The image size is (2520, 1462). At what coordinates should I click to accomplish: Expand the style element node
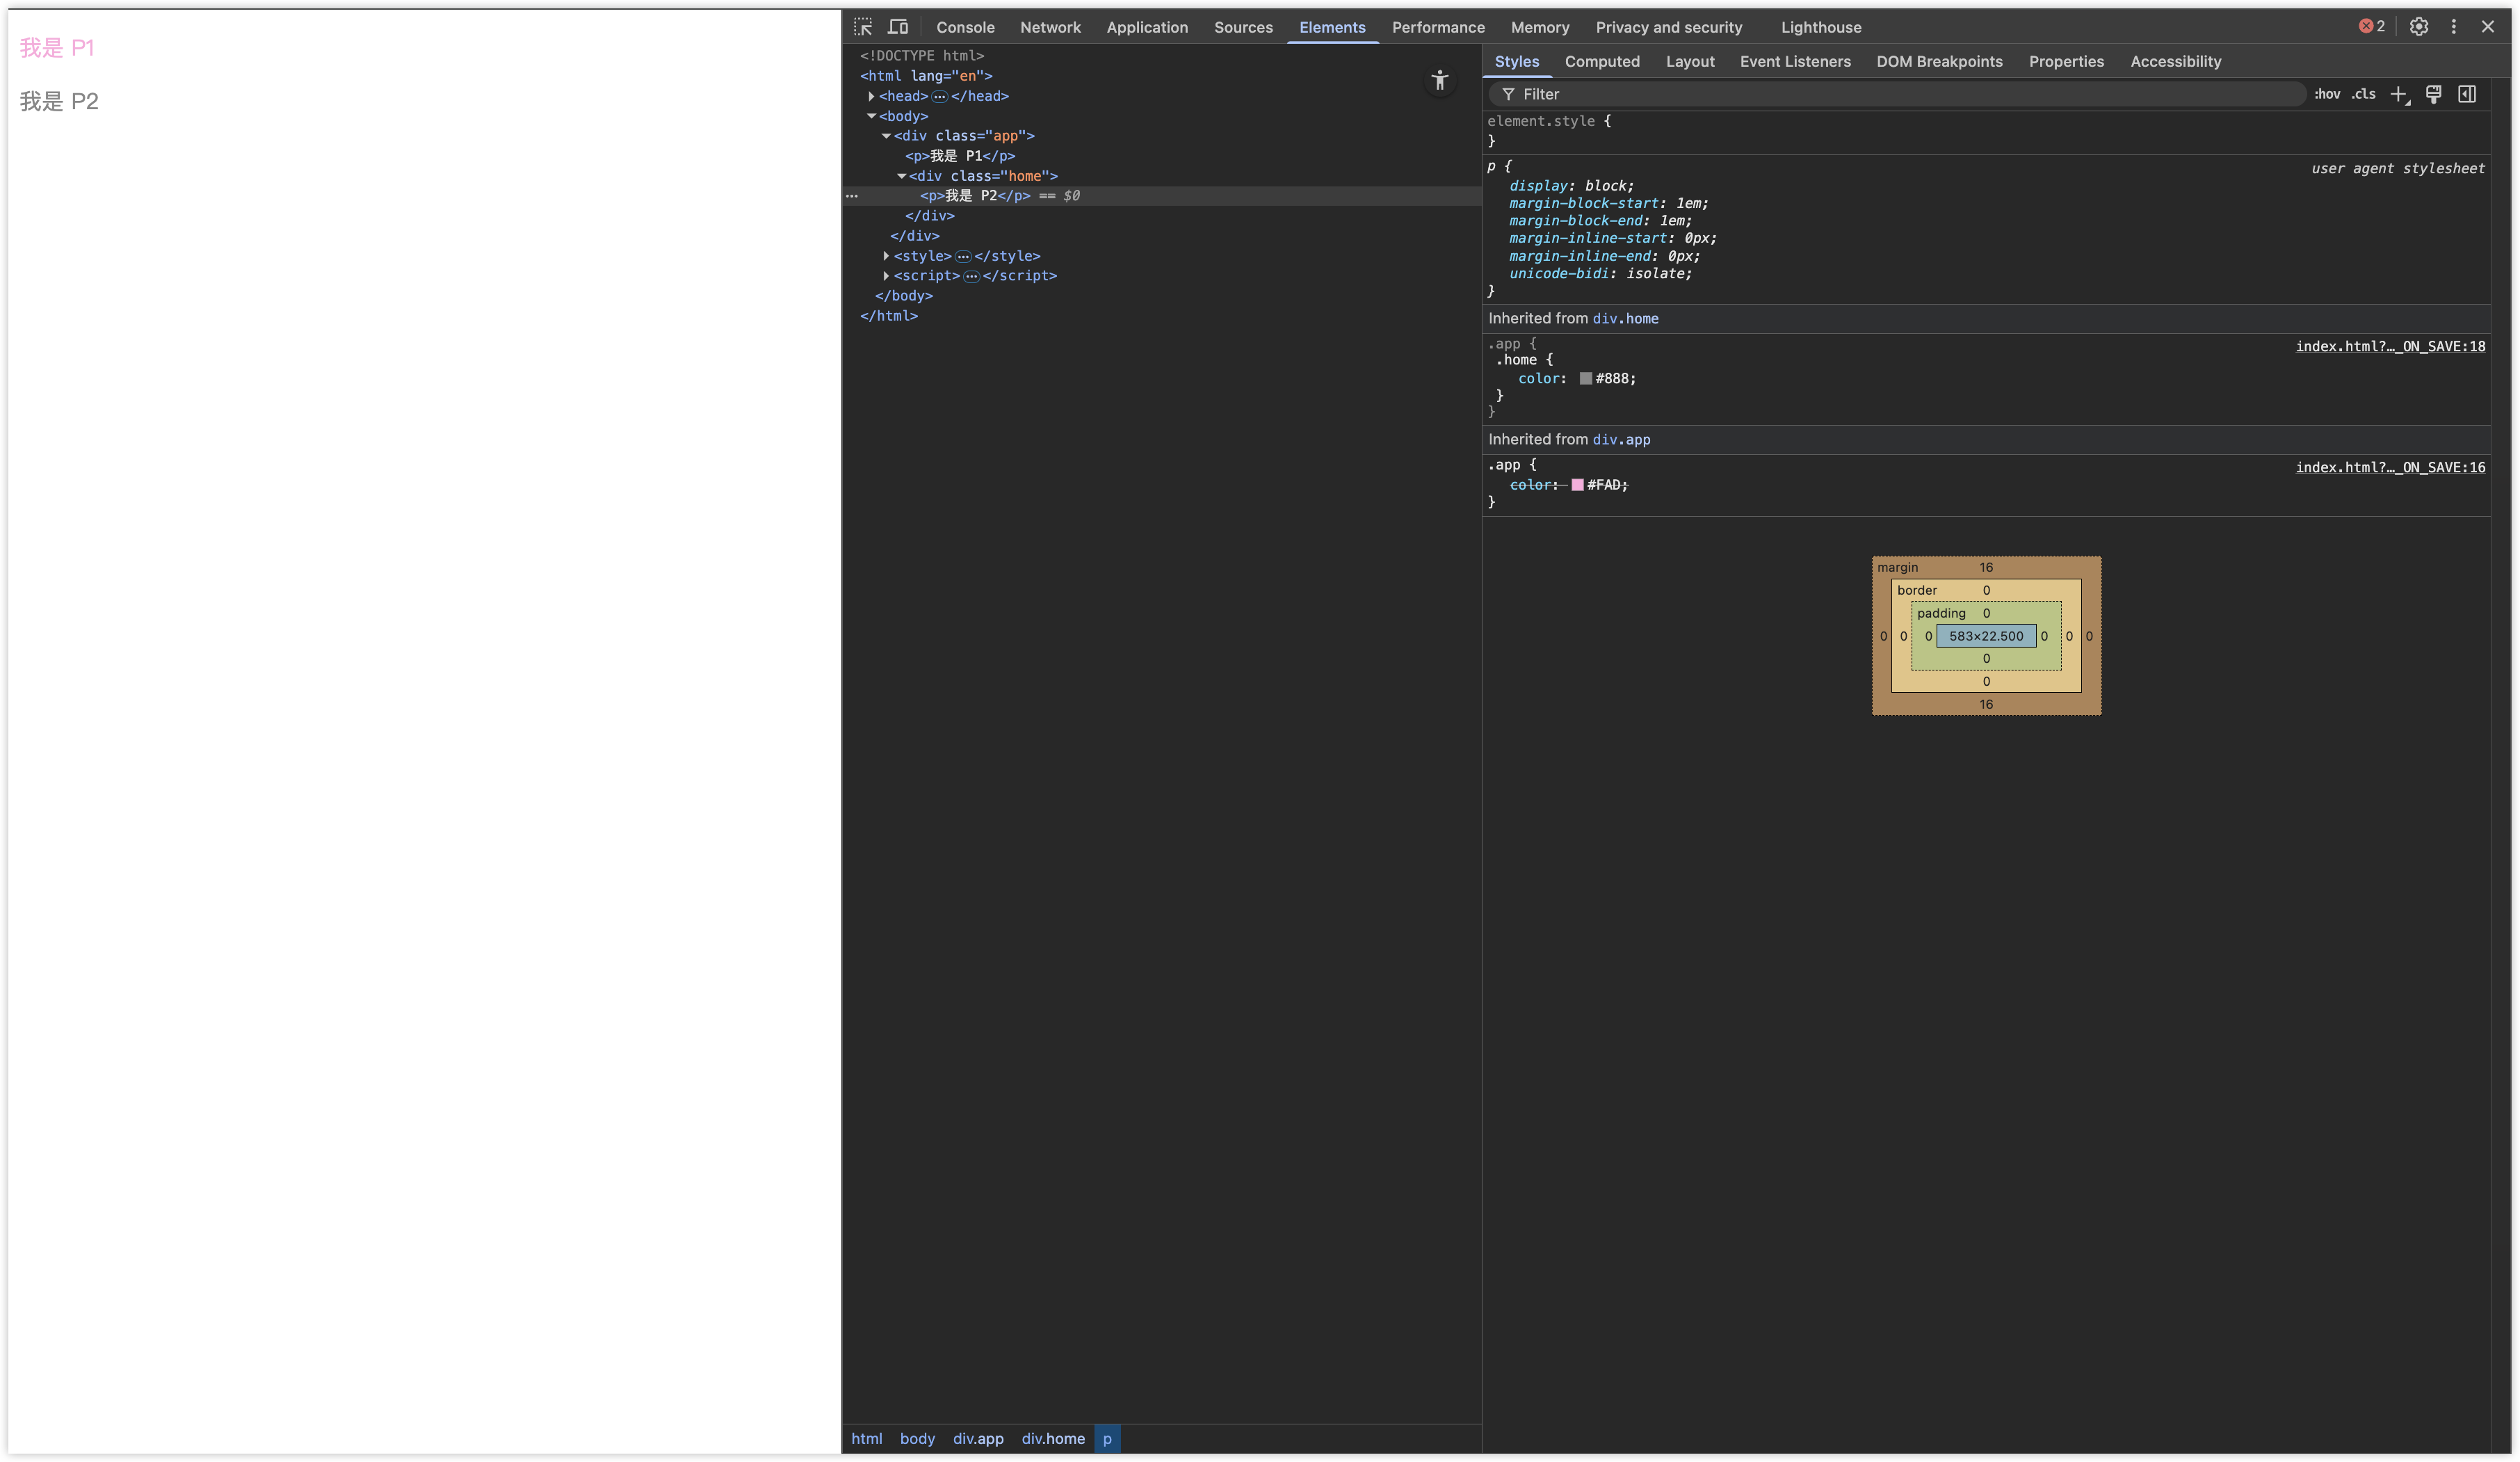(886, 256)
